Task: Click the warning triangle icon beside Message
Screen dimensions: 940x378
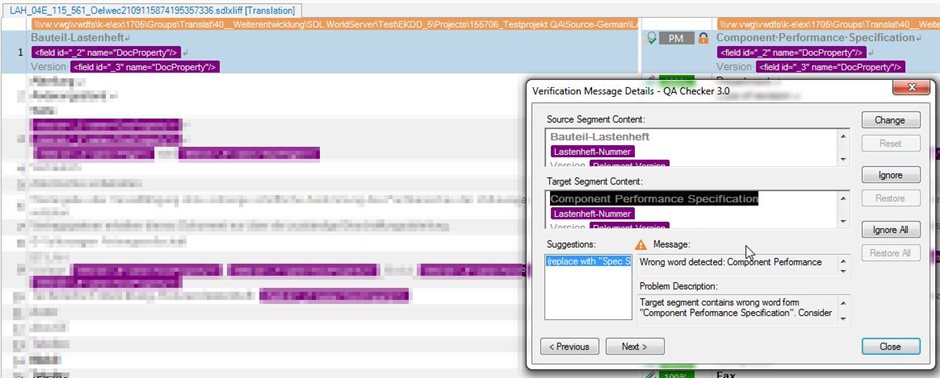Action: [641, 244]
